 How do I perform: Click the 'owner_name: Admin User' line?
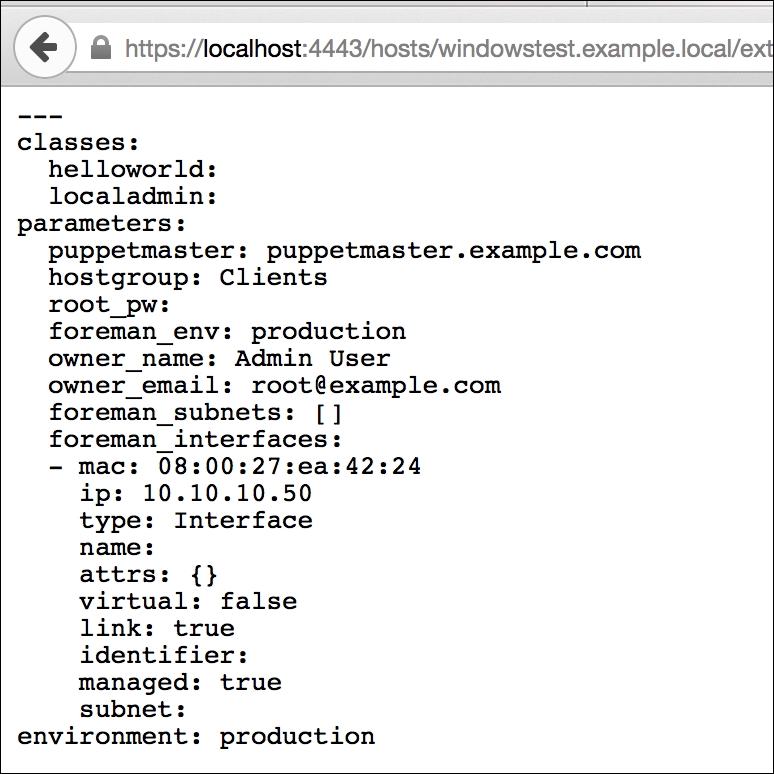click(219, 358)
